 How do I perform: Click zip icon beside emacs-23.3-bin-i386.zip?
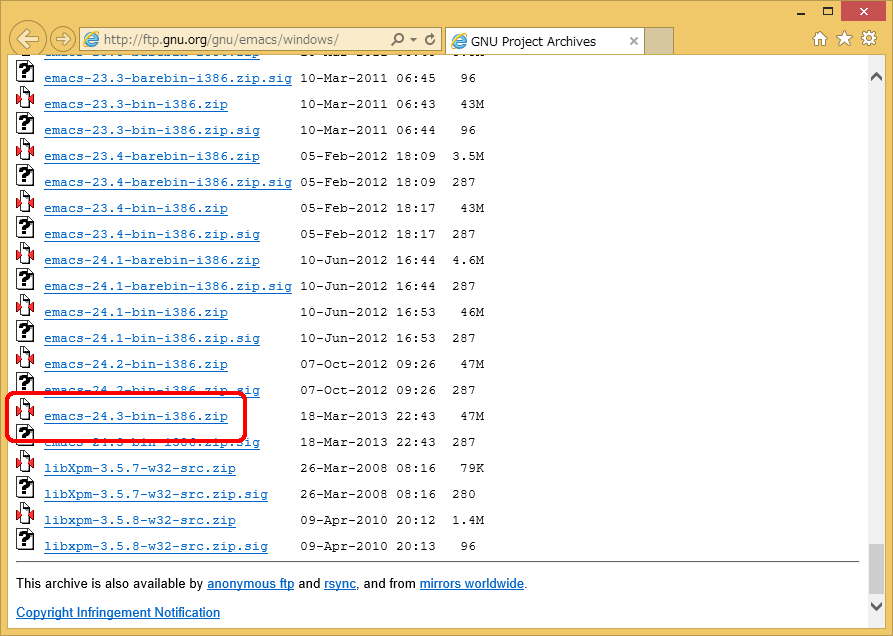tap(25, 97)
